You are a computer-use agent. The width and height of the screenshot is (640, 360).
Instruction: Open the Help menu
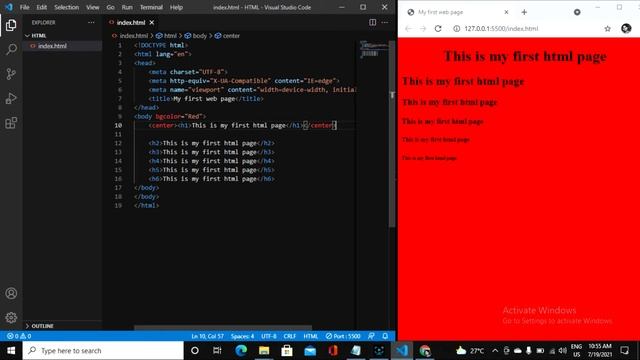pyautogui.click(x=176, y=7)
